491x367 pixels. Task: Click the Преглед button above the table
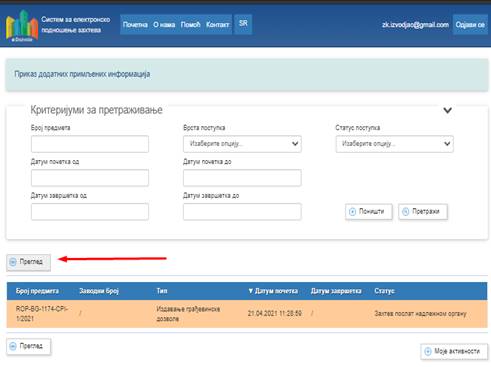pos(29,262)
